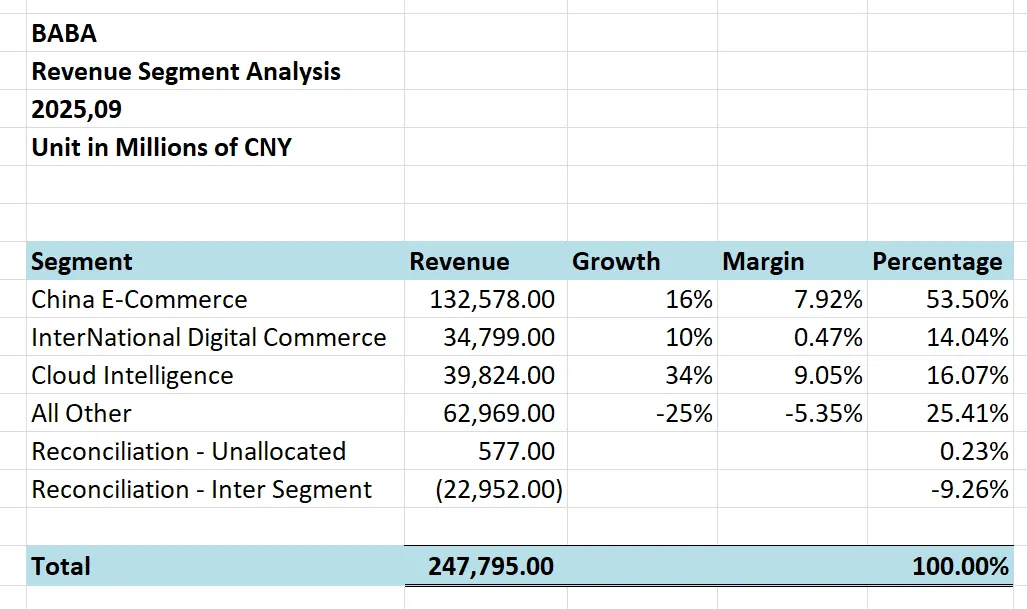Image resolution: width=1027 pixels, height=609 pixels.
Task: Select the Growth column header cell
Action: (x=616, y=262)
